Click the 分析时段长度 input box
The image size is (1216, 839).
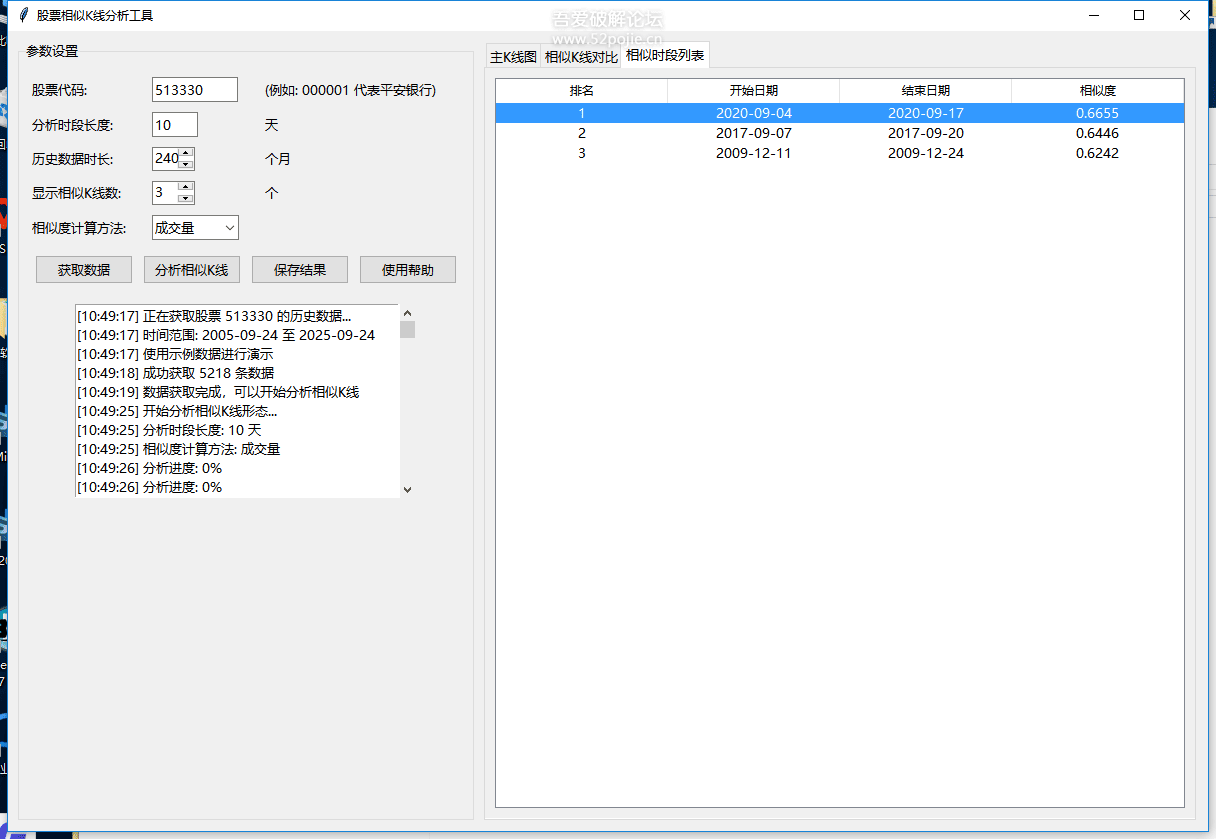pos(175,125)
